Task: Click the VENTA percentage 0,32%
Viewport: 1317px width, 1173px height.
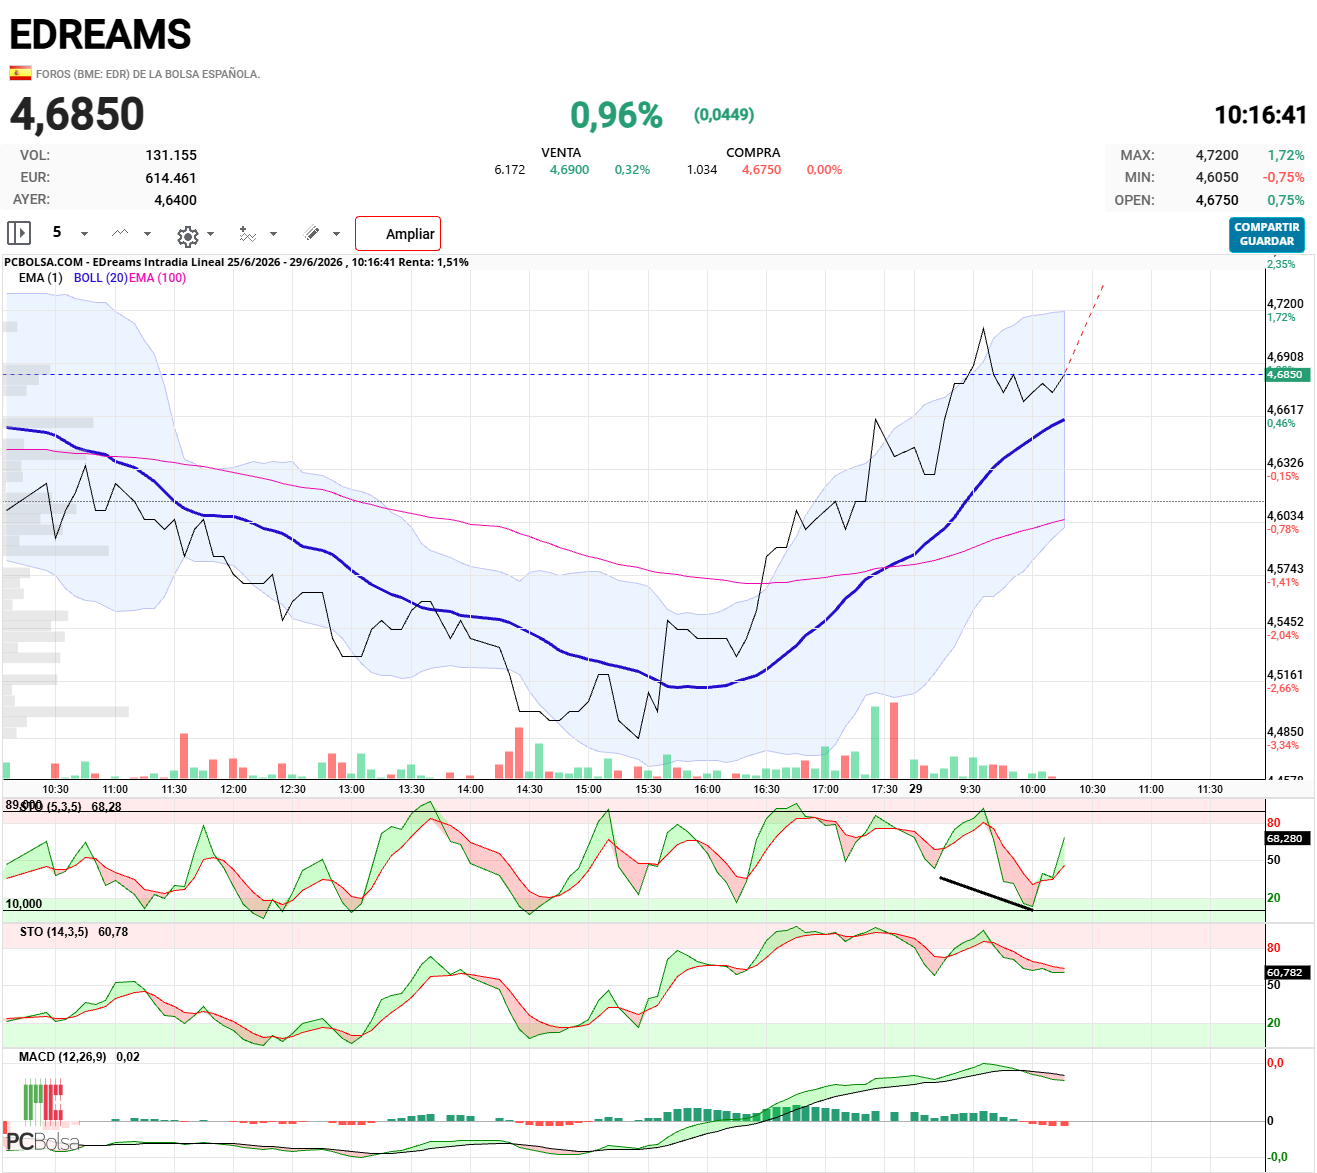Action: [632, 170]
